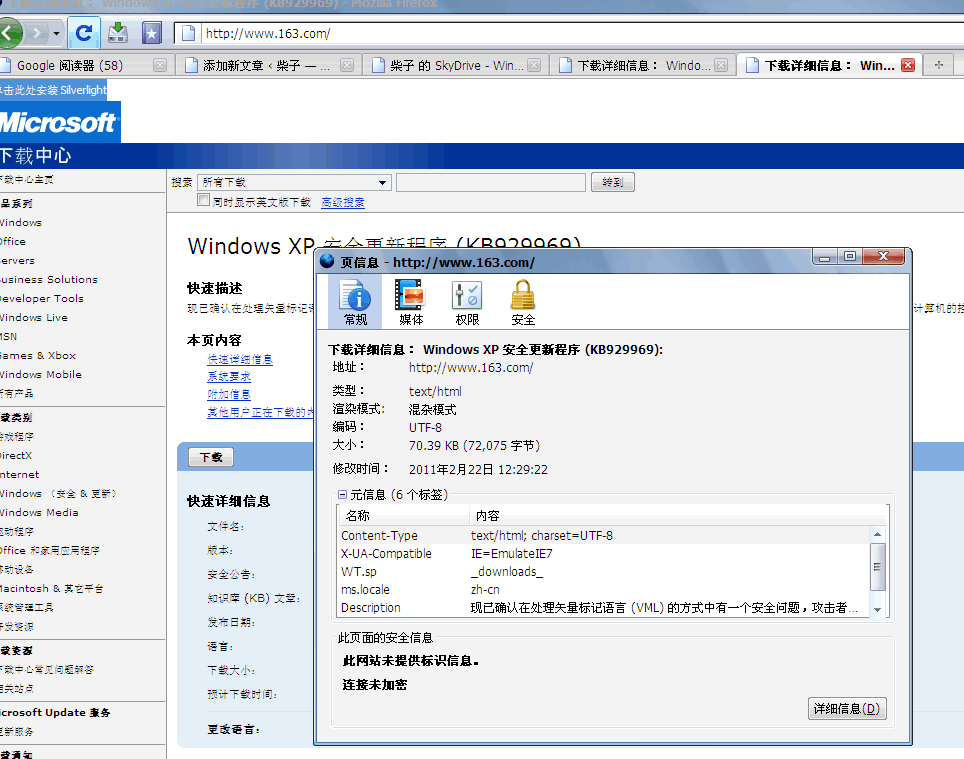Select the X-UA-Compatible meta row

pyautogui.click(x=604, y=554)
